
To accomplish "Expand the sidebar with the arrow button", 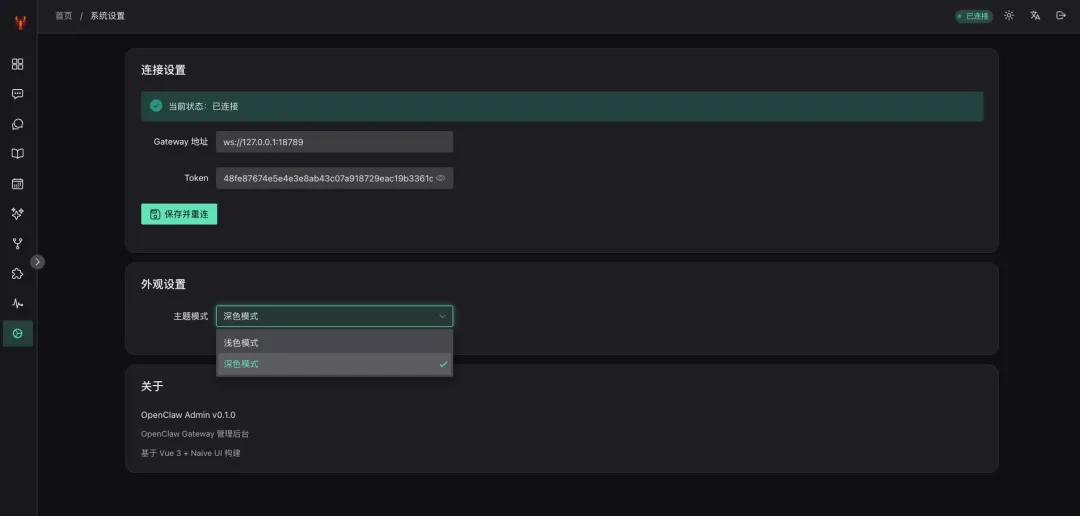I will pos(37,262).
